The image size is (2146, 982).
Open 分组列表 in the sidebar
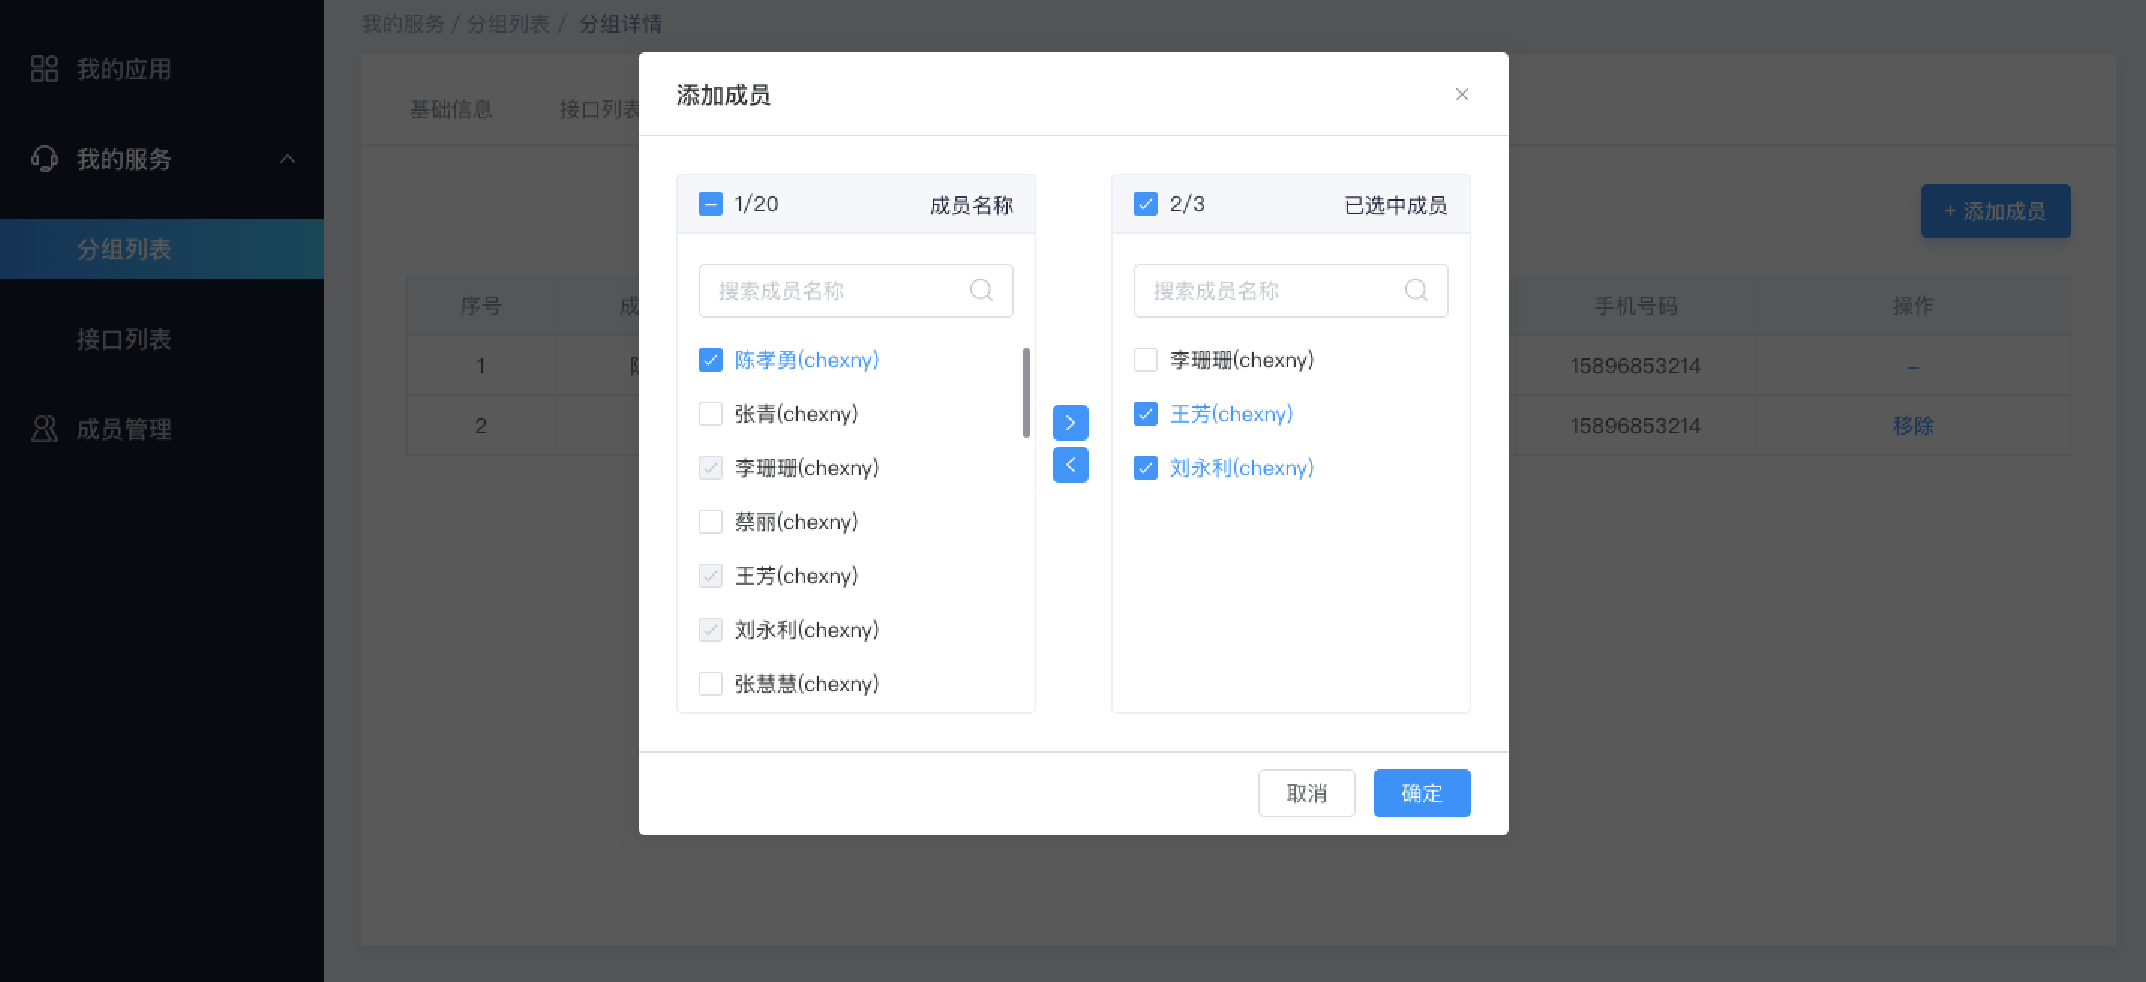(124, 249)
